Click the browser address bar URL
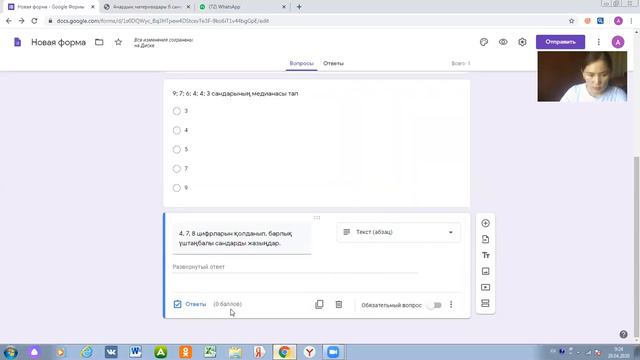The width and height of the screenshot is (640, 360). coord(162,21)
